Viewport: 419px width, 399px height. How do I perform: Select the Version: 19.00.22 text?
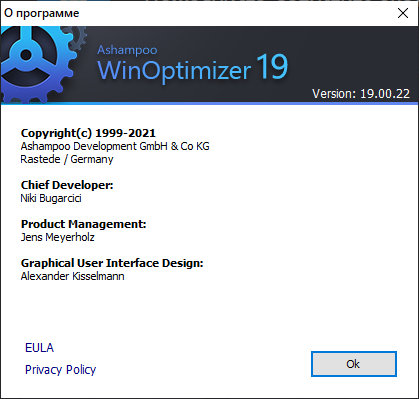(361, 94)
